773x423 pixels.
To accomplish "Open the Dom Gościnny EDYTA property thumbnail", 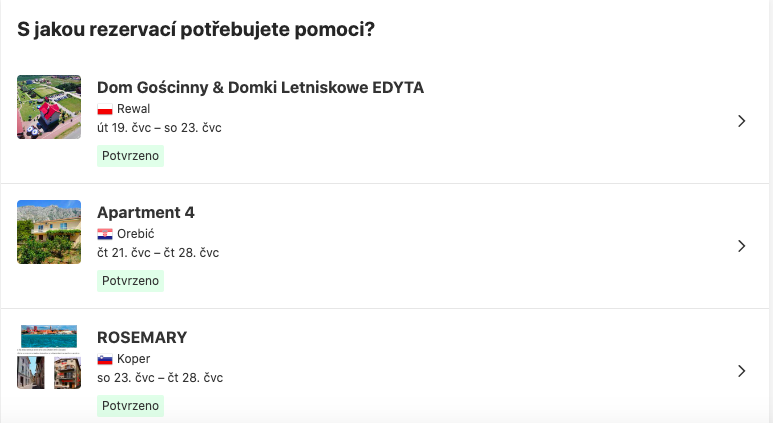I will tap(49, 106).
